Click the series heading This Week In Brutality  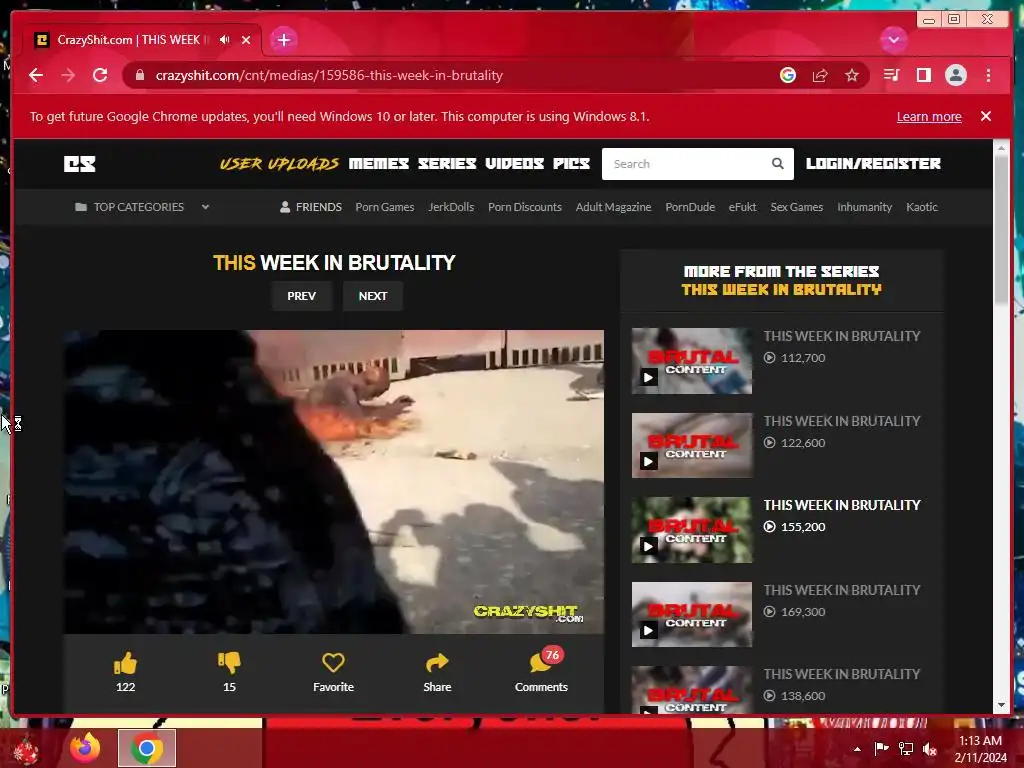[781, 289]
